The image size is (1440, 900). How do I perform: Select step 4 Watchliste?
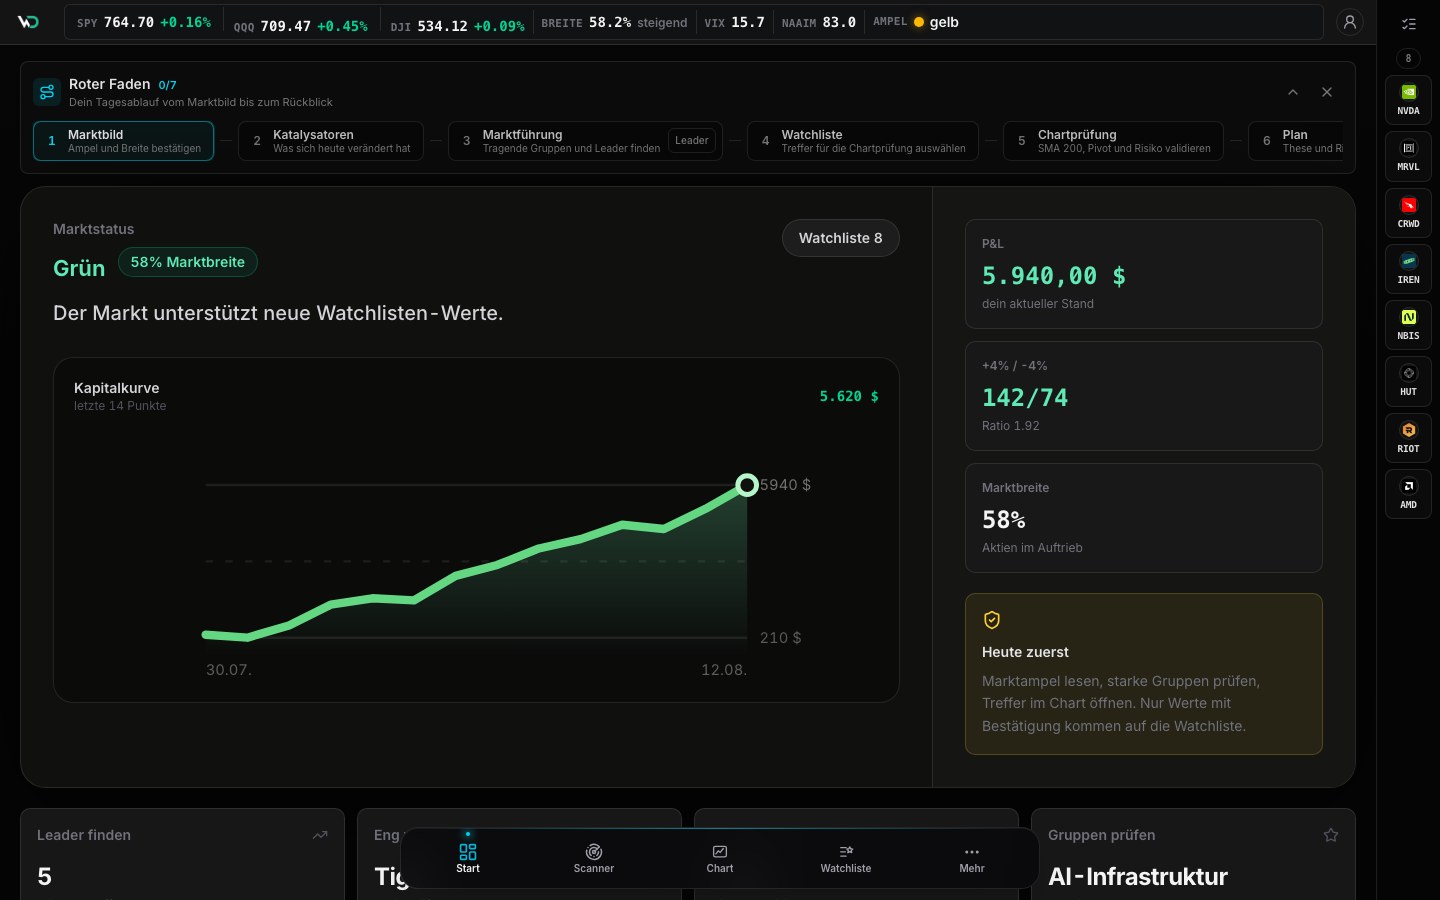863,141
